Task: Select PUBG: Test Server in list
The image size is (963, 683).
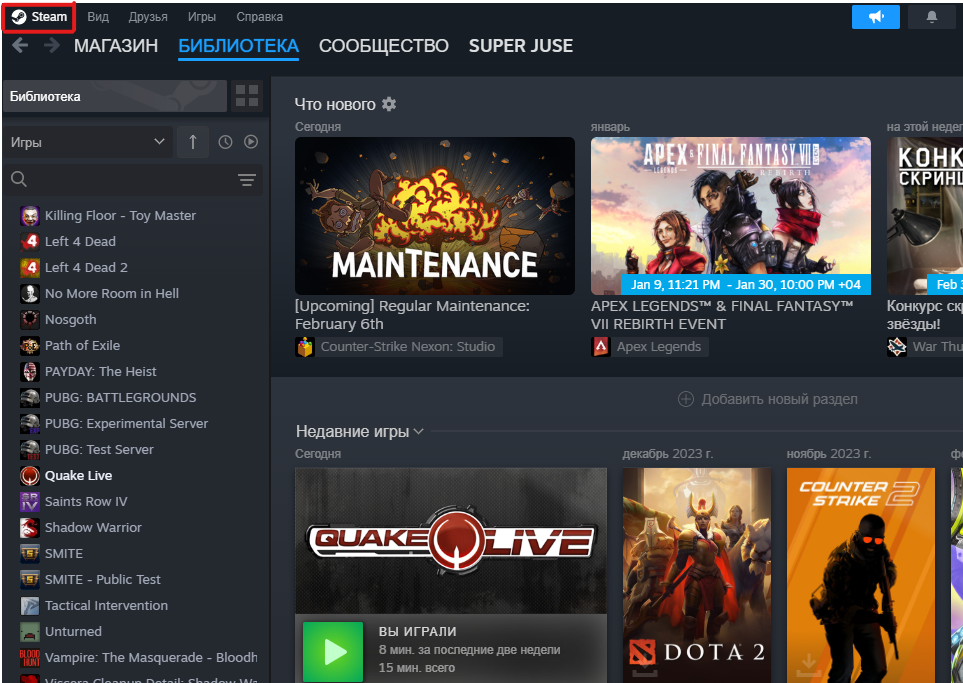Action: point(99,450)
